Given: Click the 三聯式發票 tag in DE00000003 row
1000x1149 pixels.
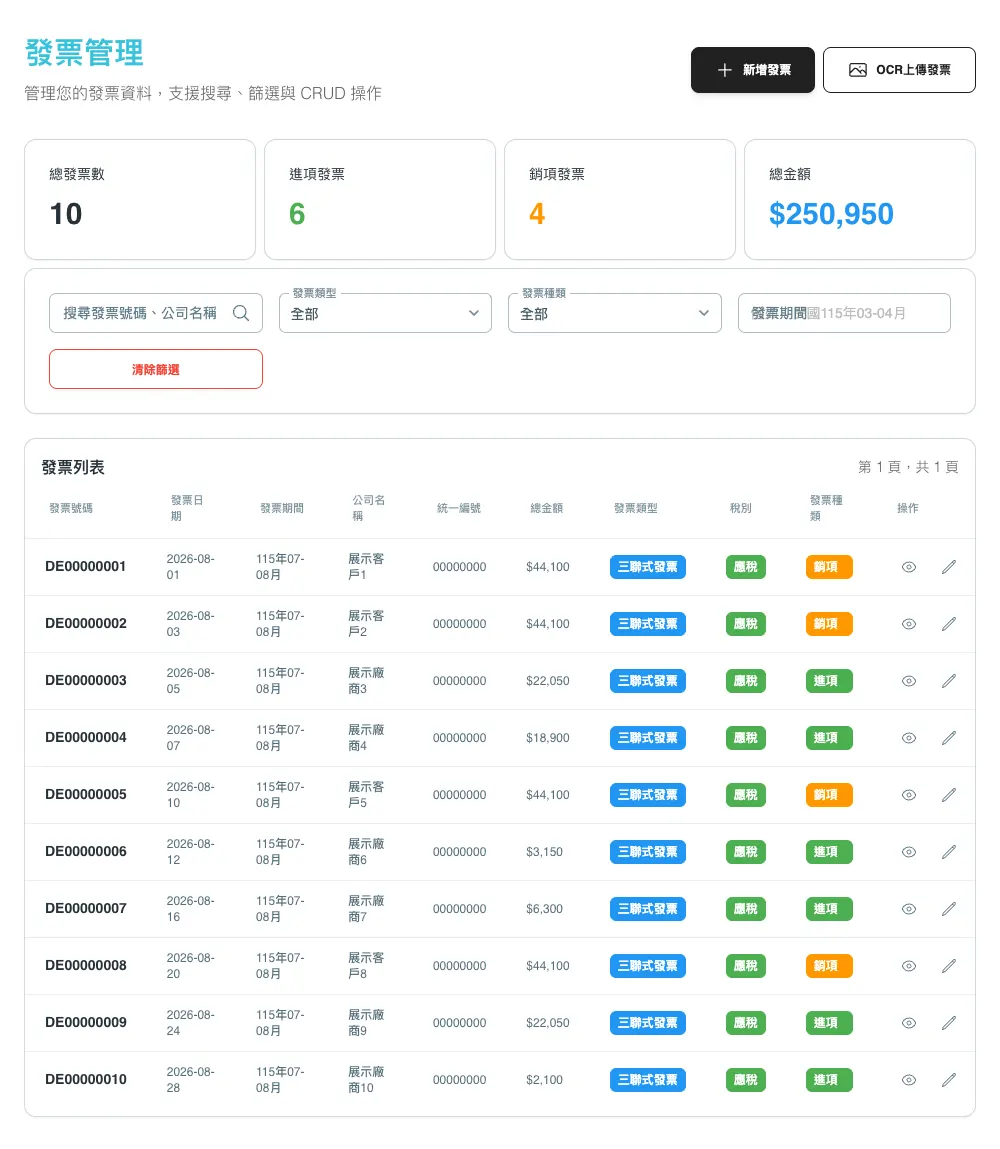Looking at the screenshot, I should click(x=648, y=681).
